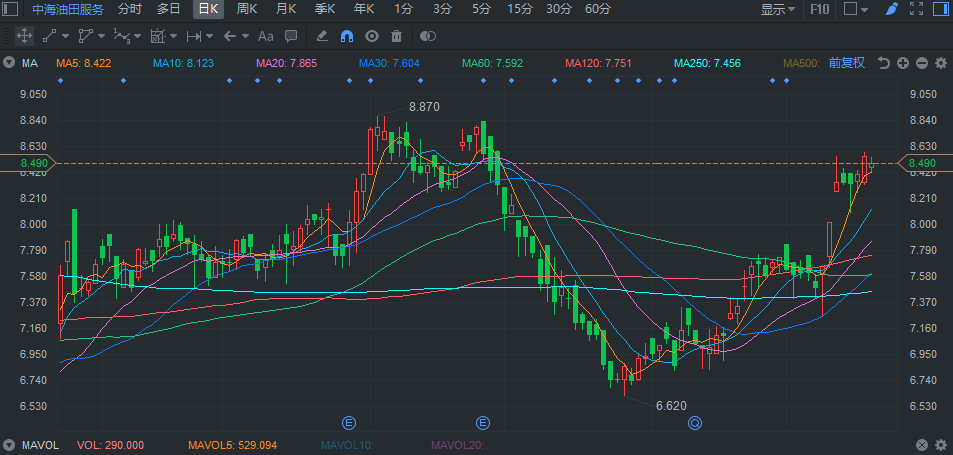953x455 pixels.
Task: Close the MAVOL volume panel
Action: click(x=922, y=445)
